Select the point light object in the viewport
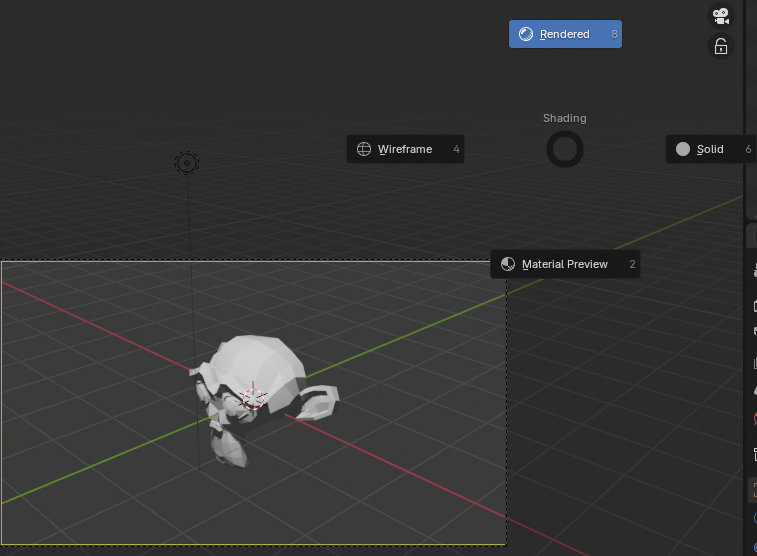The width and height of the screenshot is (757, 556). [187, 163]
